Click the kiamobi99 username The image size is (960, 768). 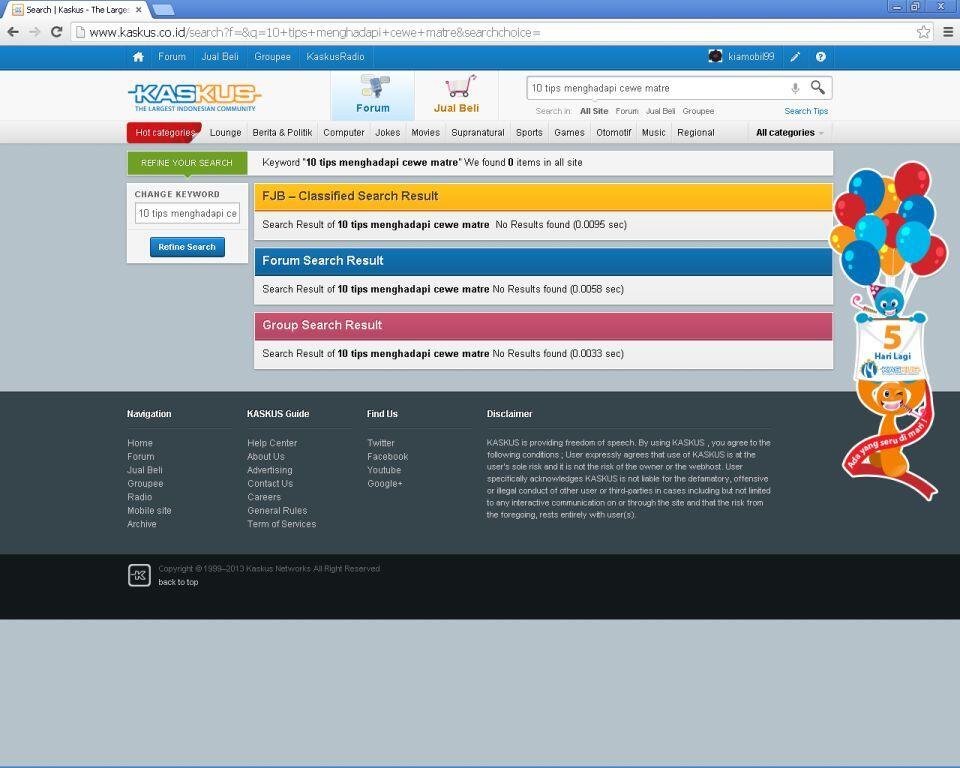coord(751,57)
